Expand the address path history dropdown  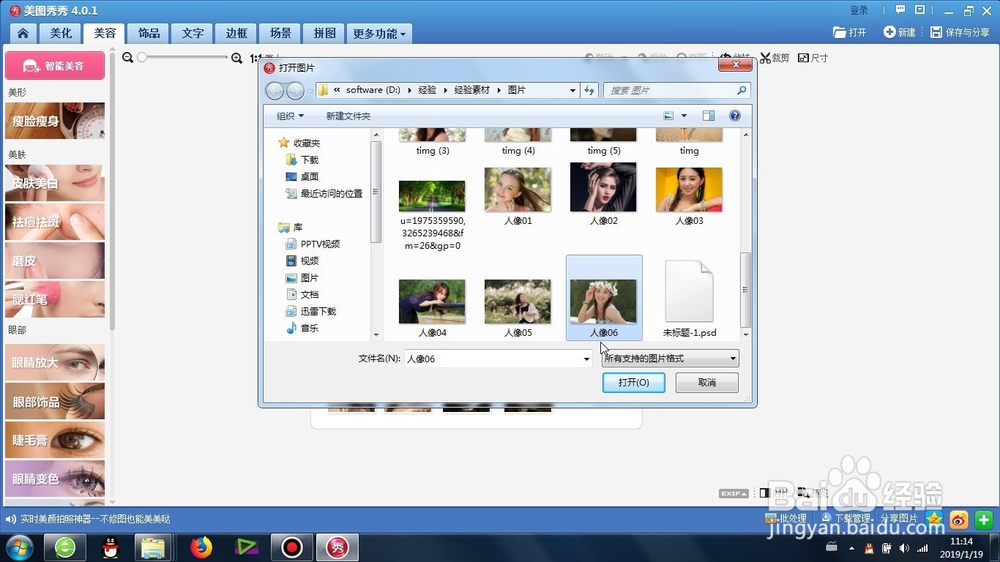click(x=572, y=91)
